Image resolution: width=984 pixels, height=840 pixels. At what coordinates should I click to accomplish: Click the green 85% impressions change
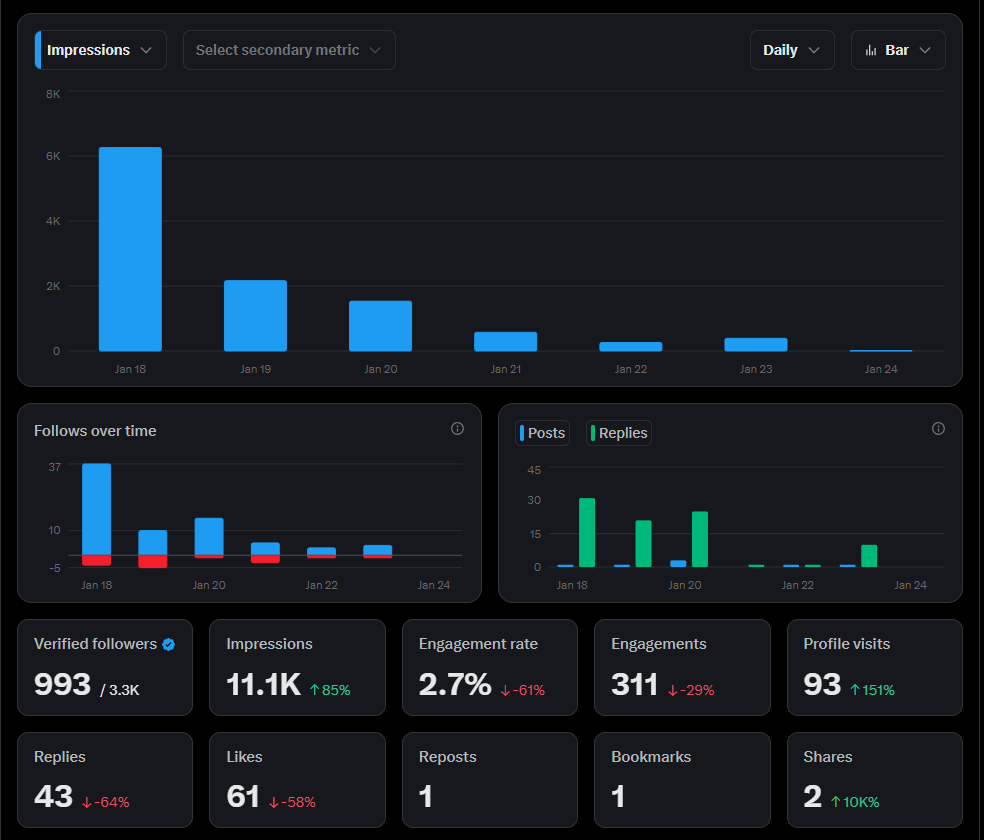pyautogui.click(x=330, y=690)
